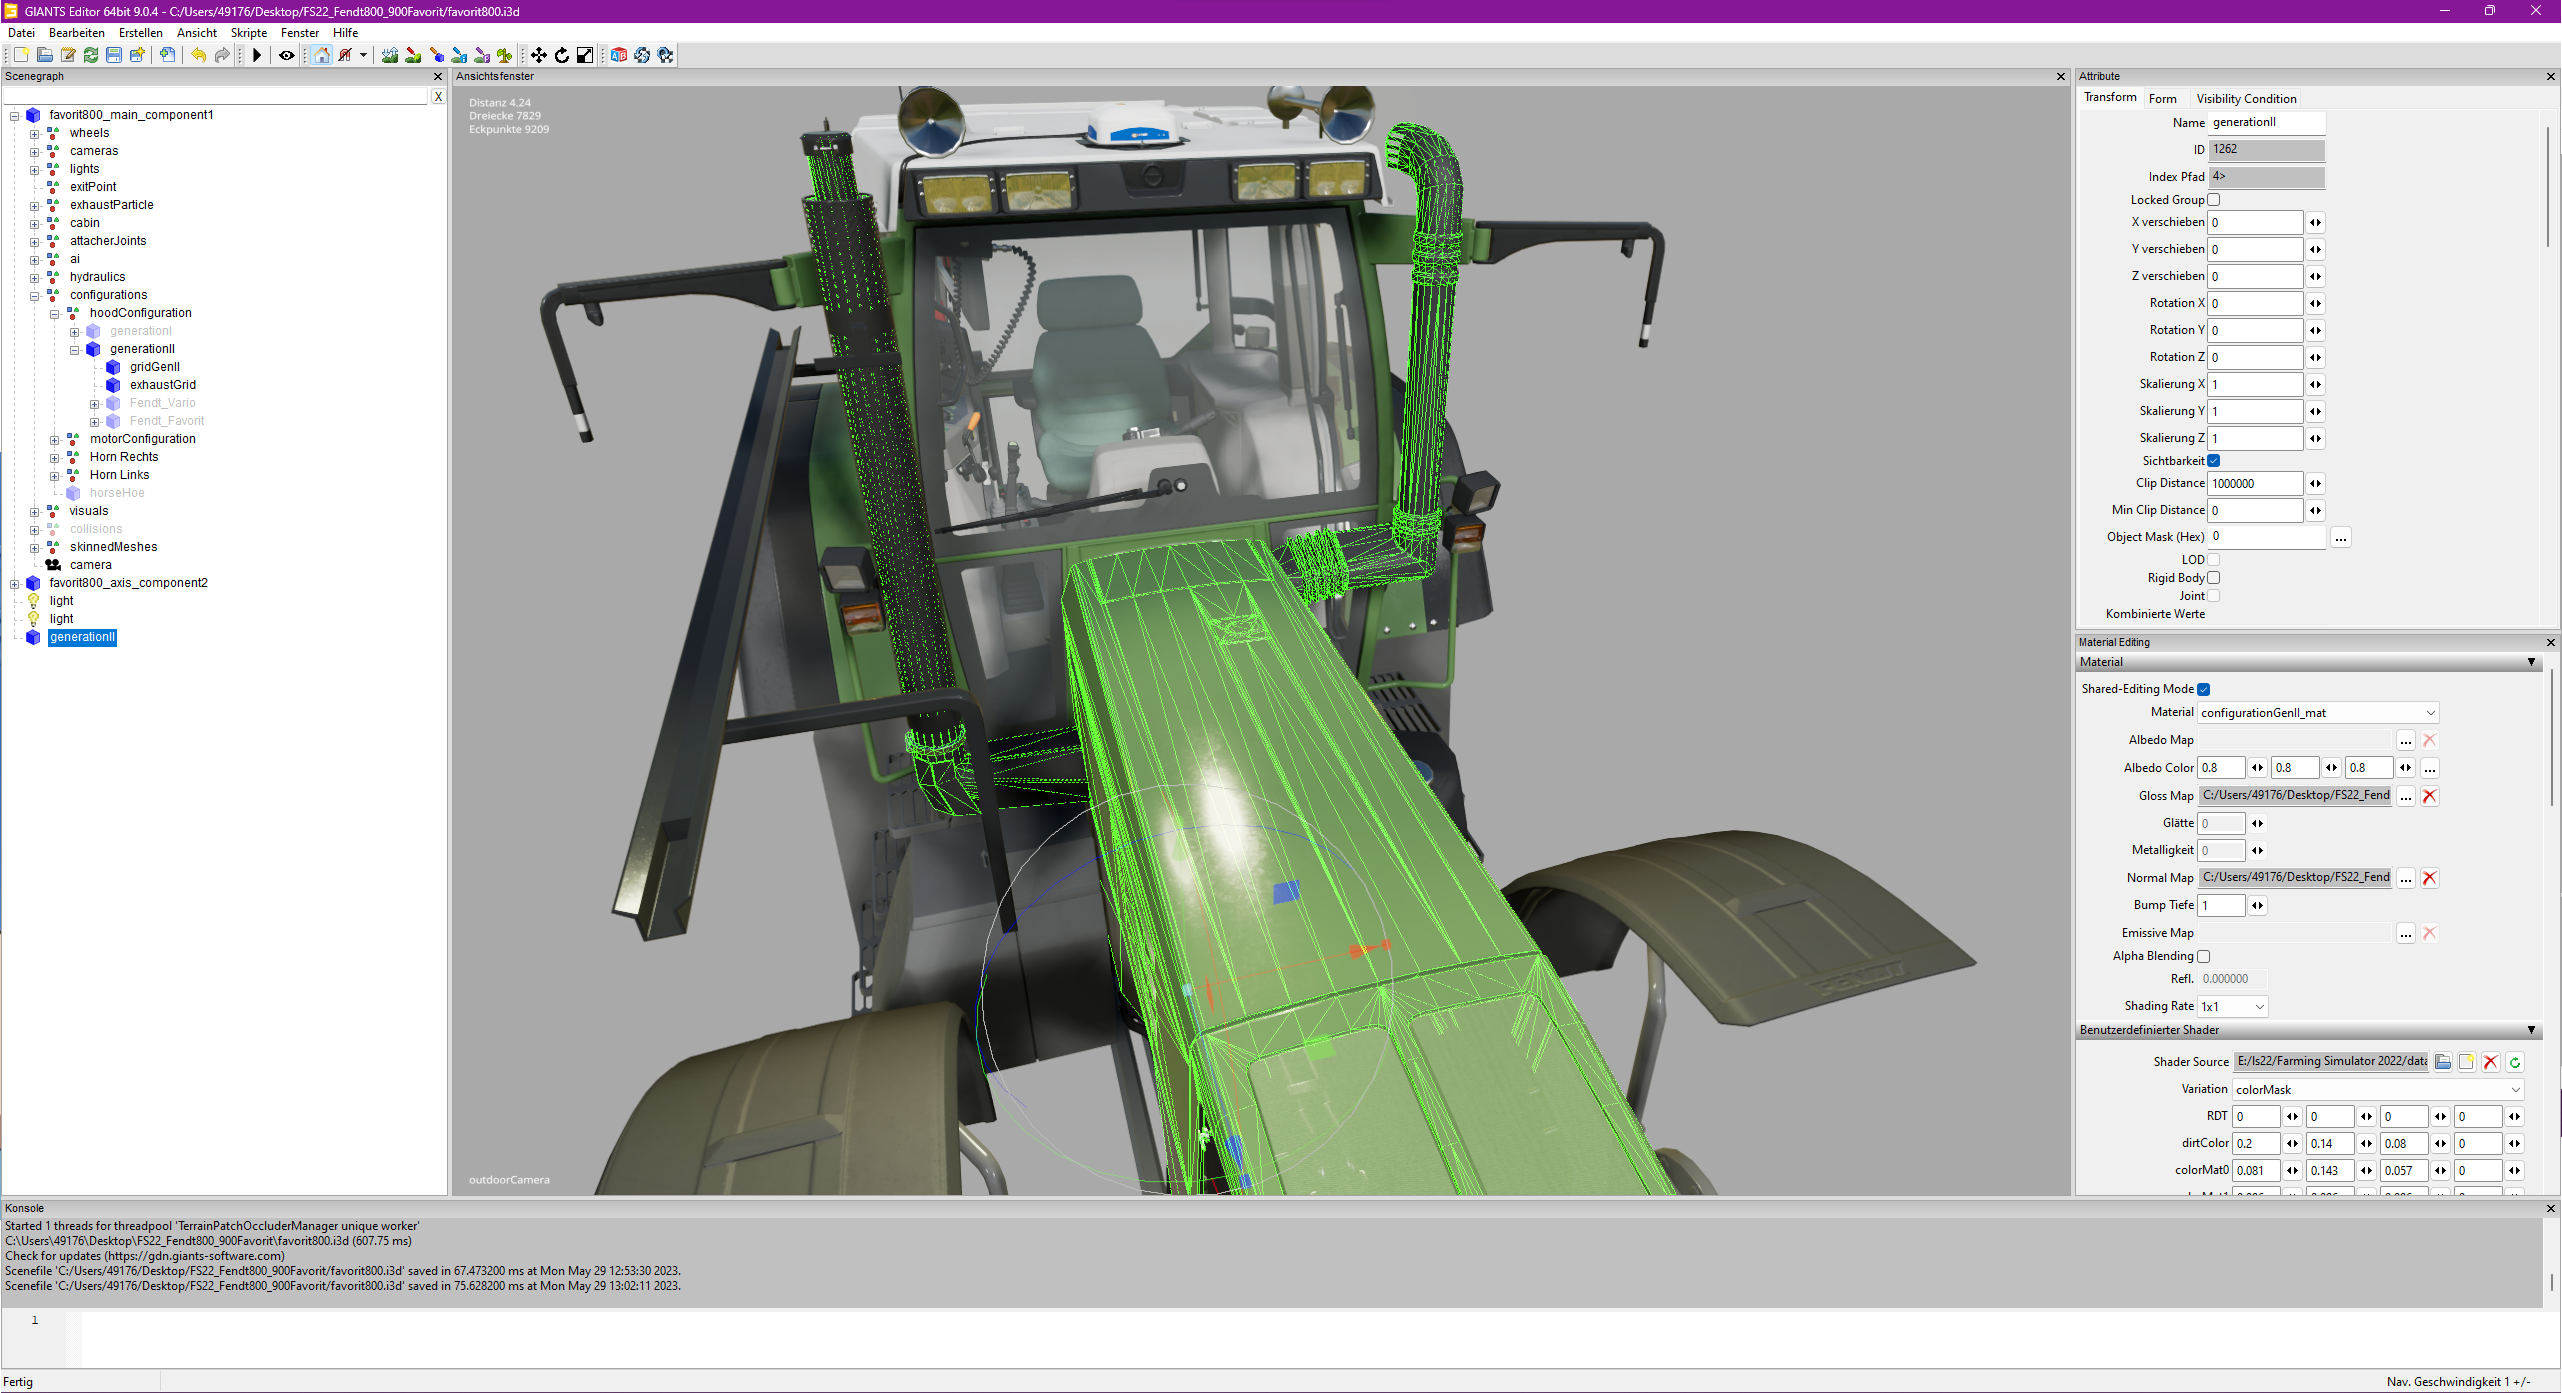Select the Scale tool icon
Viewport: 2562px width, 1393px height.
point(585,55)
